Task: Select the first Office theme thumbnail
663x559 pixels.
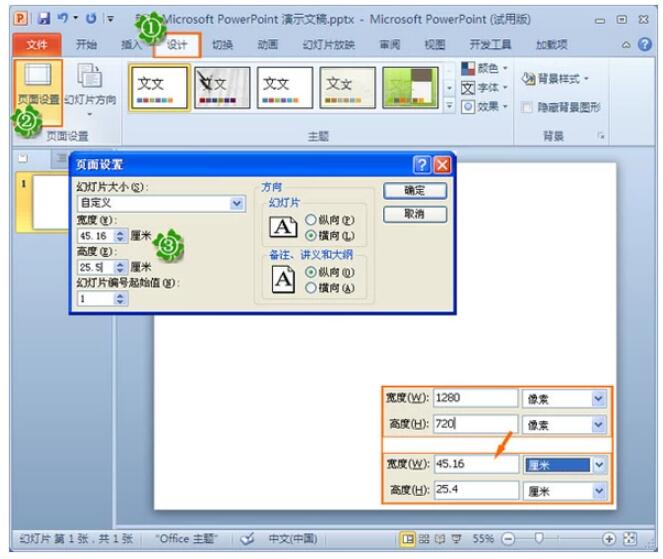Action: pyautogui.click(x=159, y=88)
